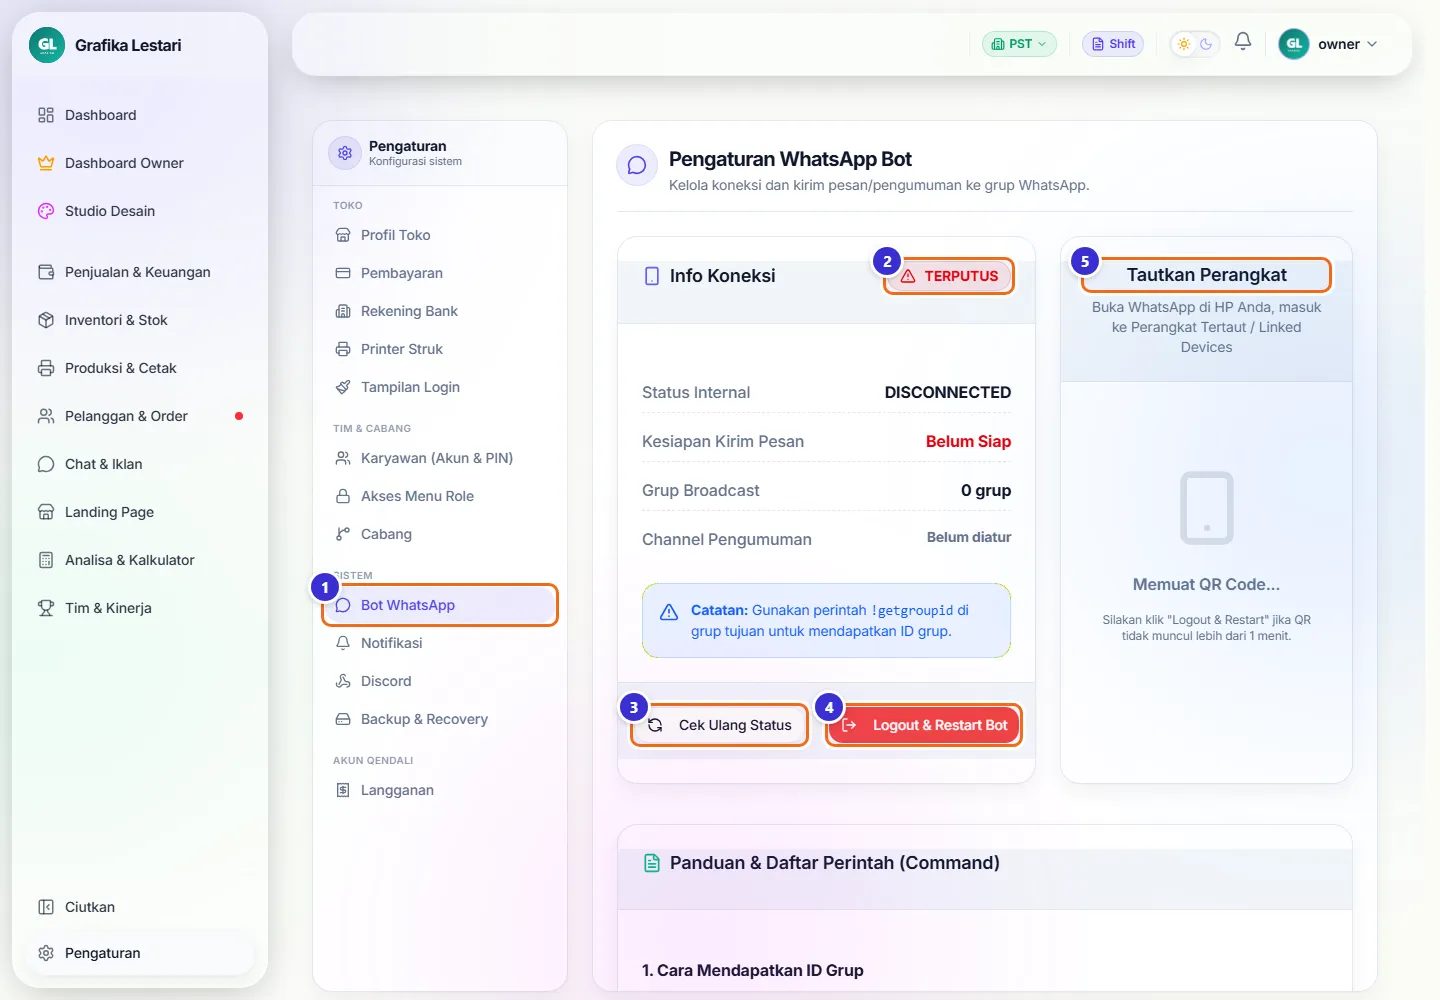Click Cek Ulang Status button
This screenshot has width=1440, height=1000.
click(719, 725)
